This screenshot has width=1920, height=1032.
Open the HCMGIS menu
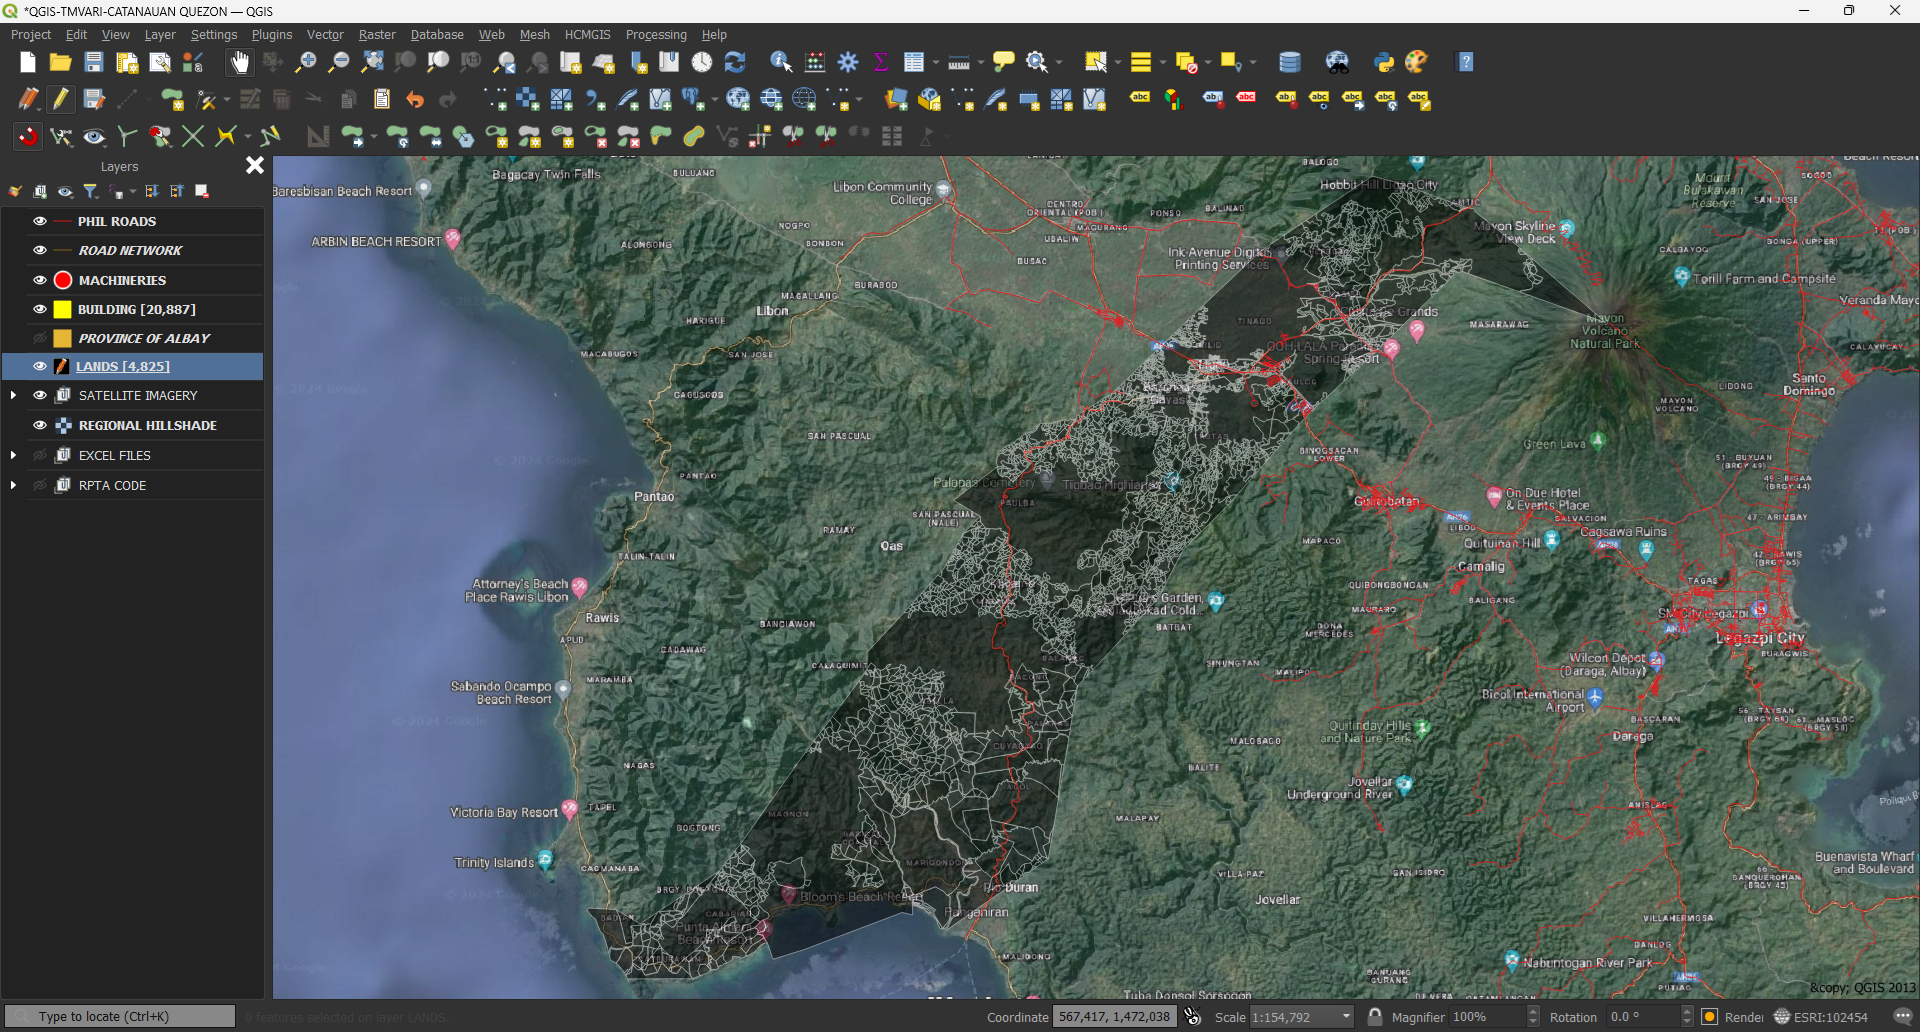587,34
